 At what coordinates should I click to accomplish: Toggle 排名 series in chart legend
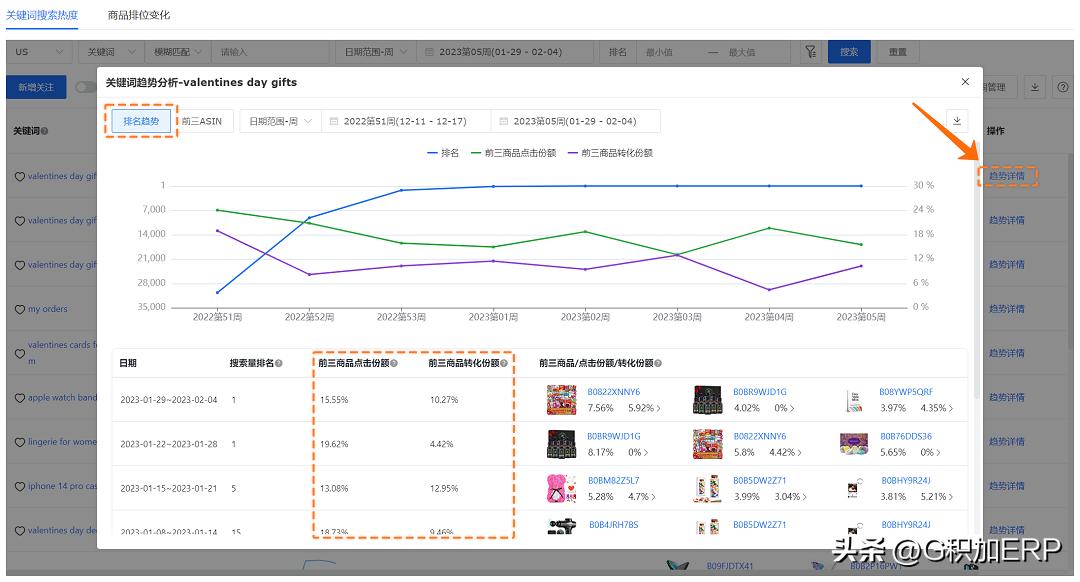[443, 153]
